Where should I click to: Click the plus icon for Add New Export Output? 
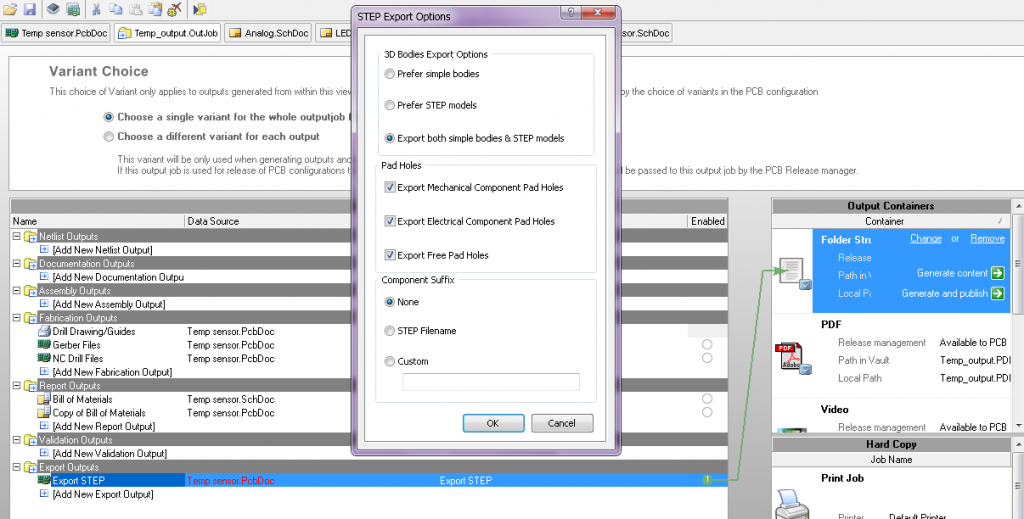click(44, 494)
